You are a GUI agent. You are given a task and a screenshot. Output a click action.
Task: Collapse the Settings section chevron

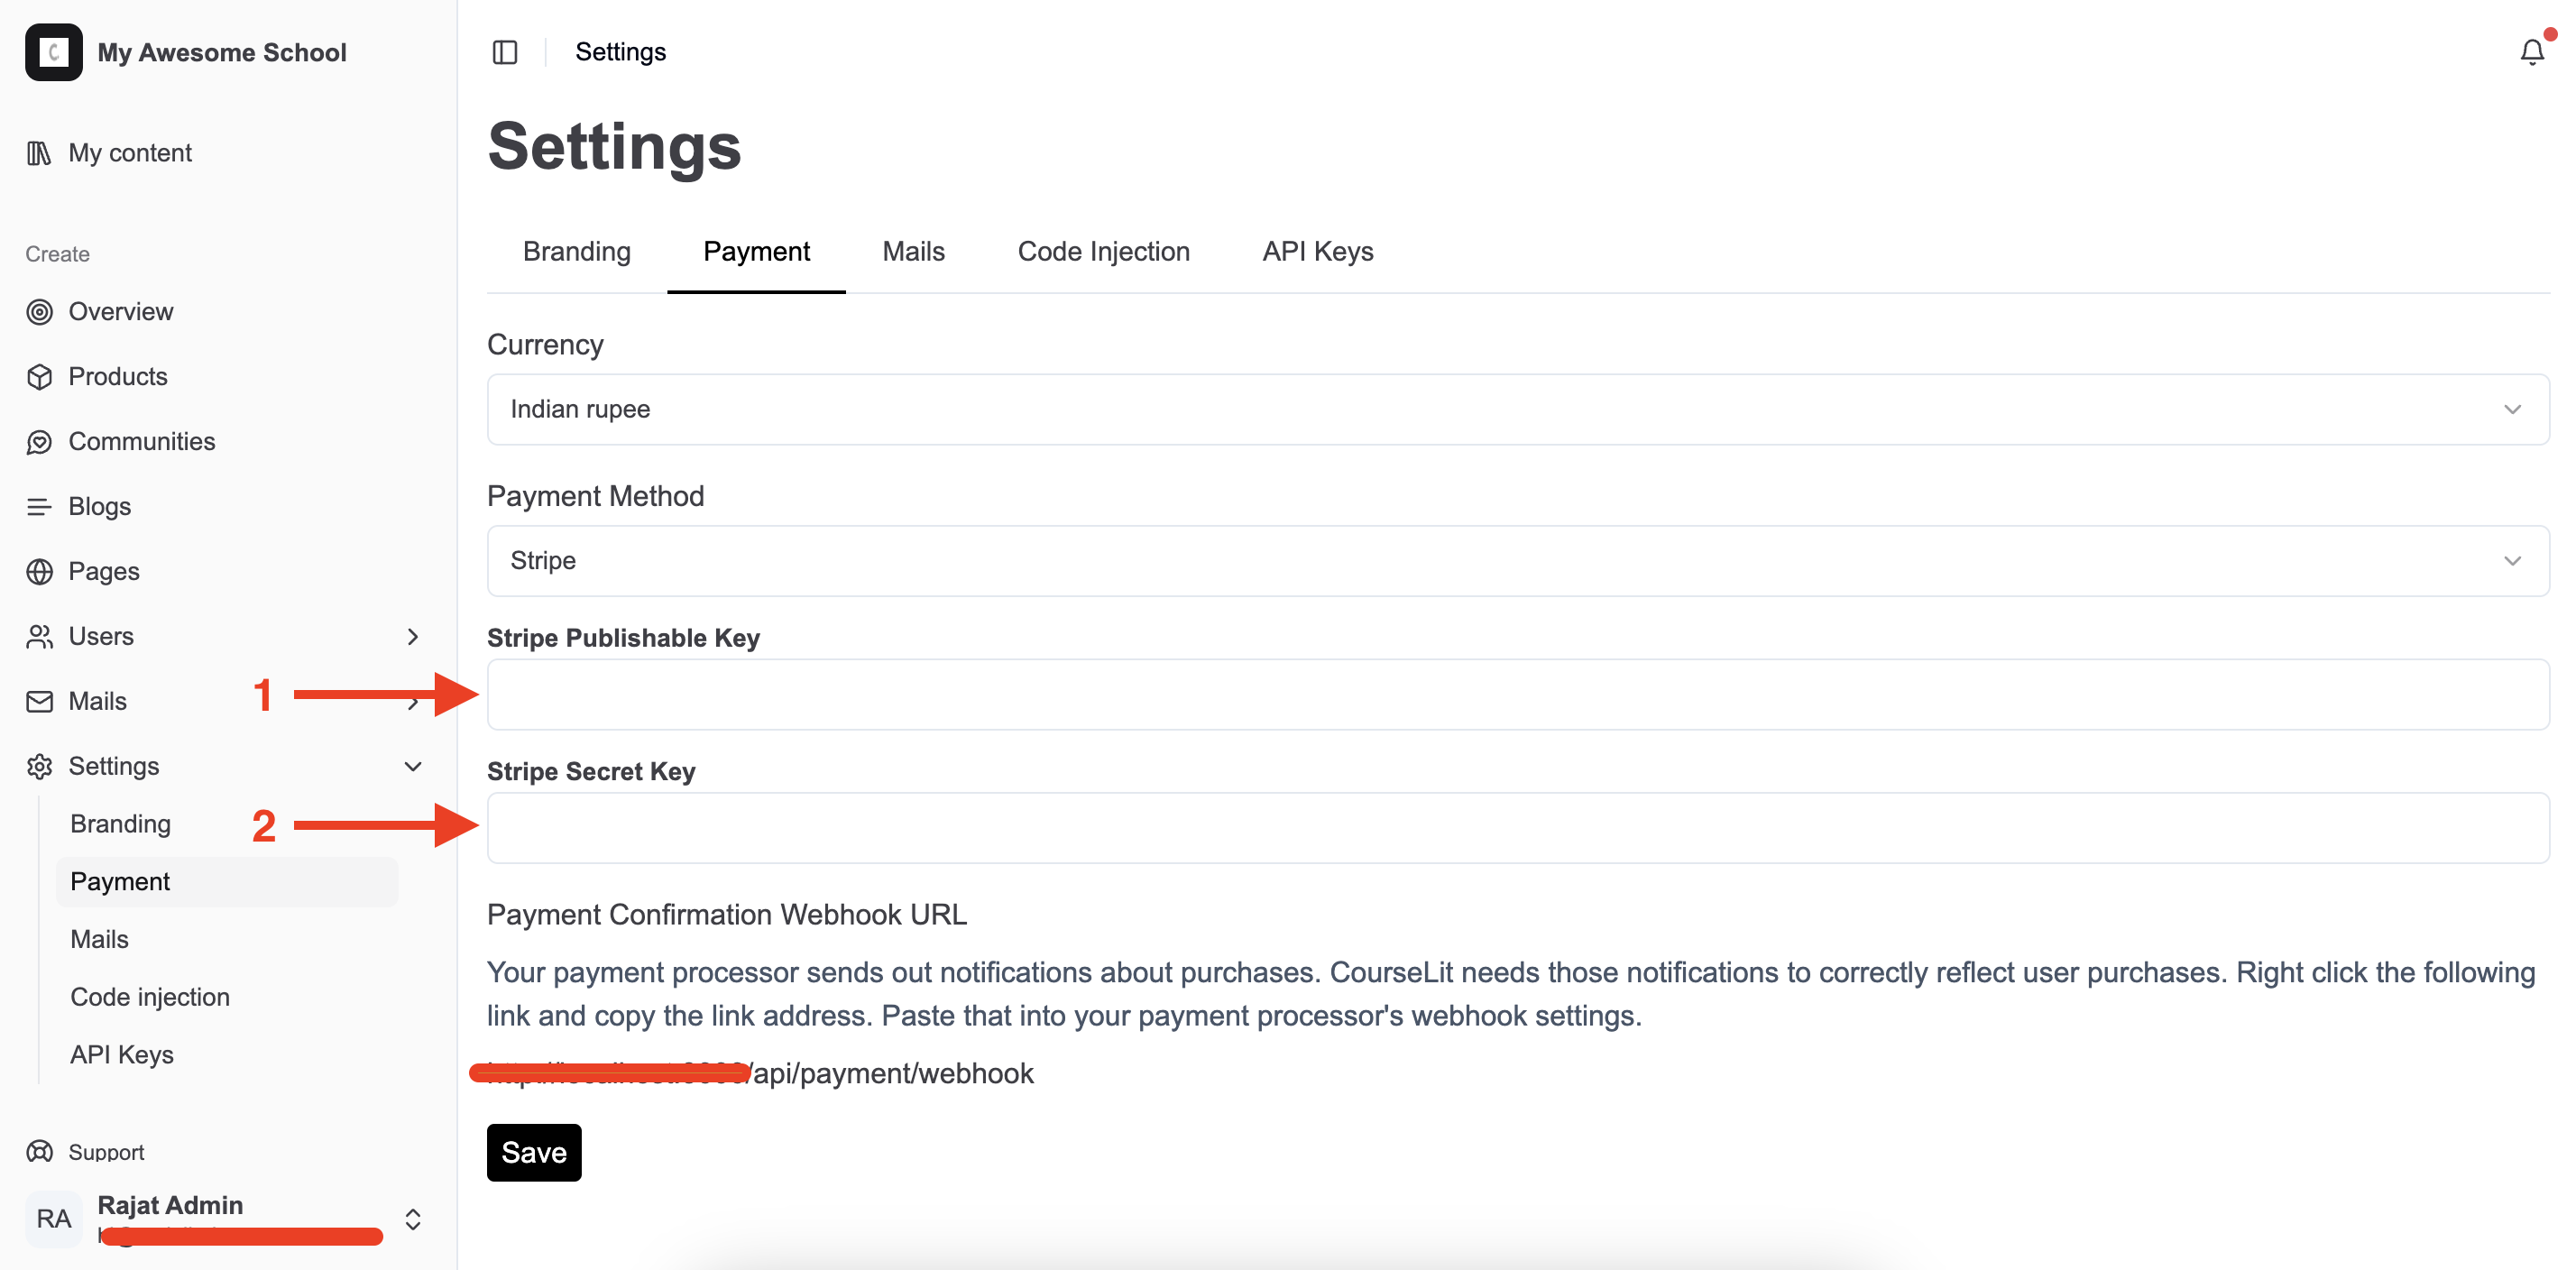click(412, 766)
